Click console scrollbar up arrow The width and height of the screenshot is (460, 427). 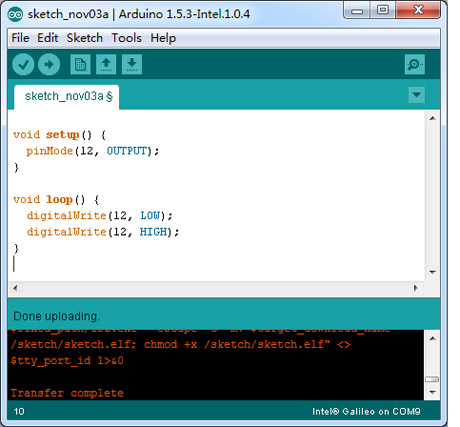pos(433,339)
